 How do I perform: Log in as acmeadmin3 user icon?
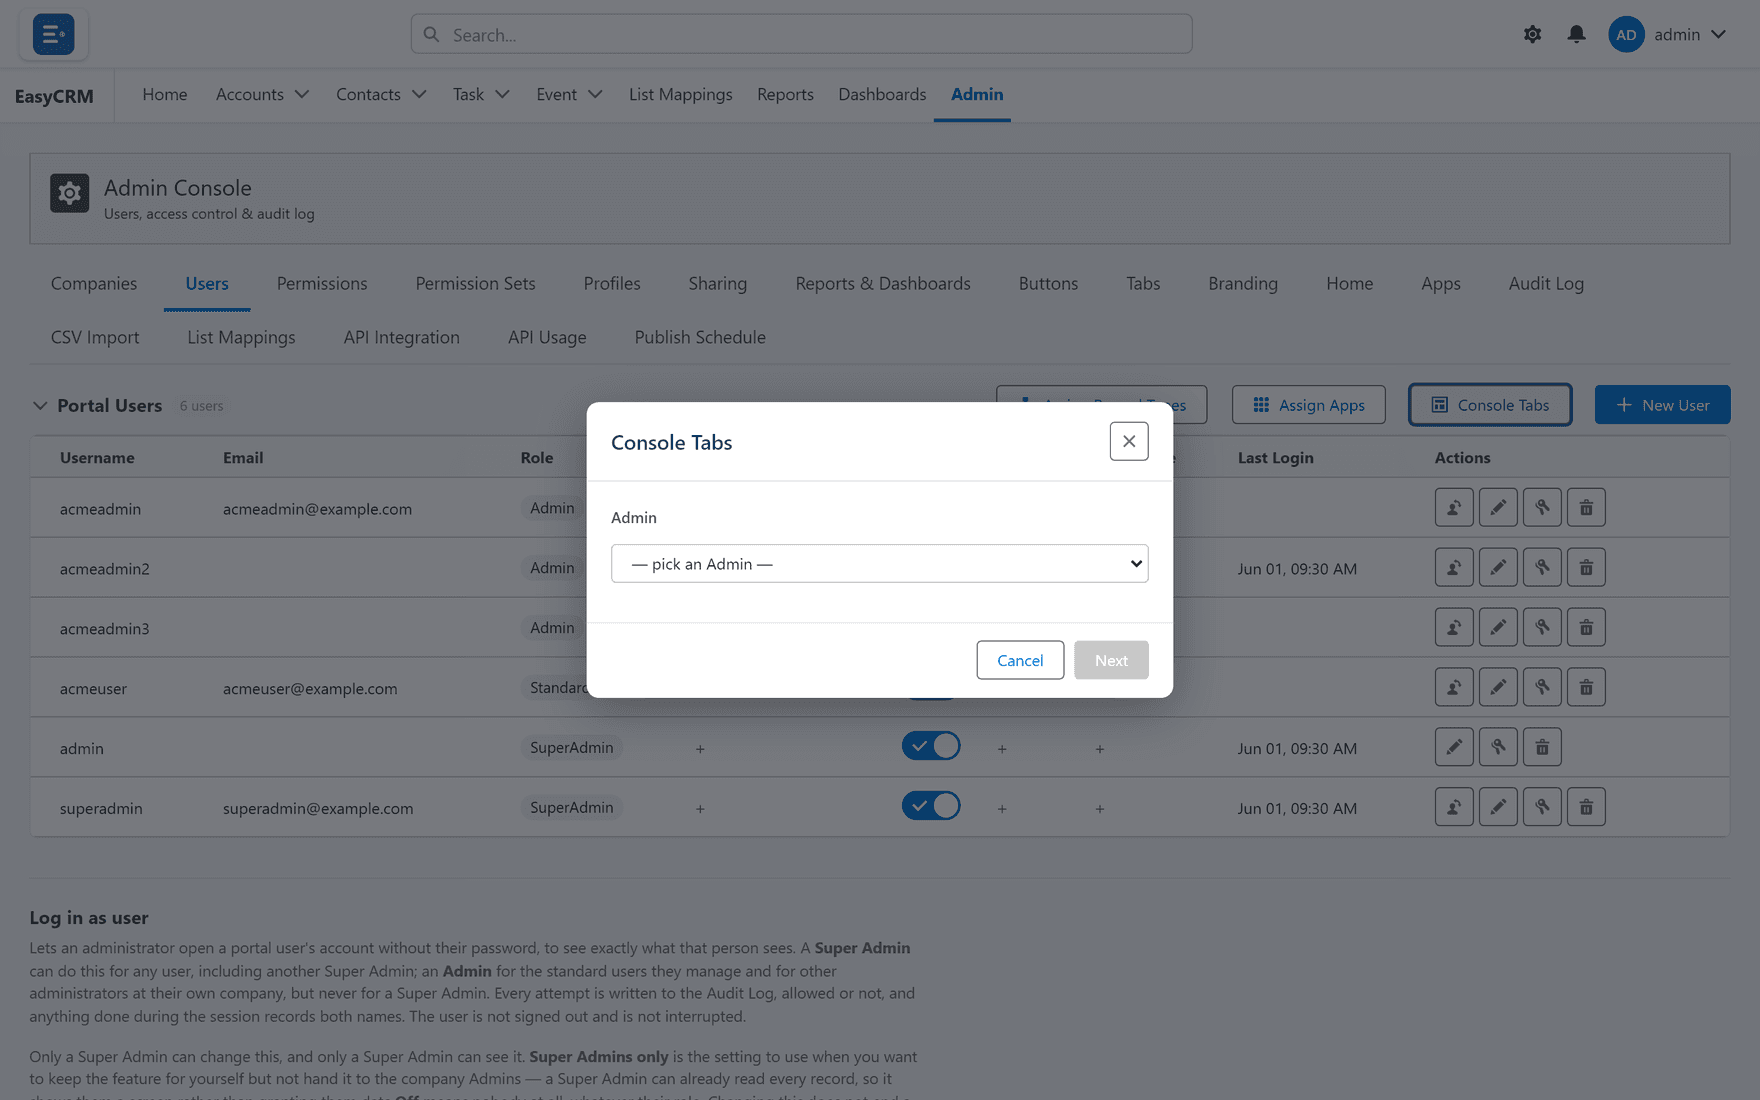point(1454,627)
